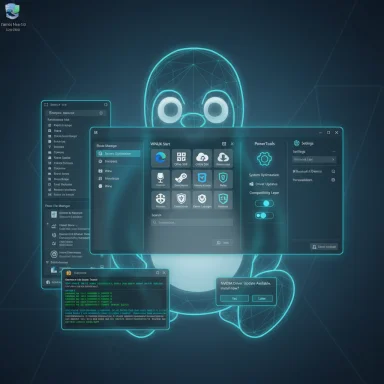Image resolution: width=384 pixels, height=384 pixels.
Task: Open the cloud download arrow tile
Action: pos(223,158)
